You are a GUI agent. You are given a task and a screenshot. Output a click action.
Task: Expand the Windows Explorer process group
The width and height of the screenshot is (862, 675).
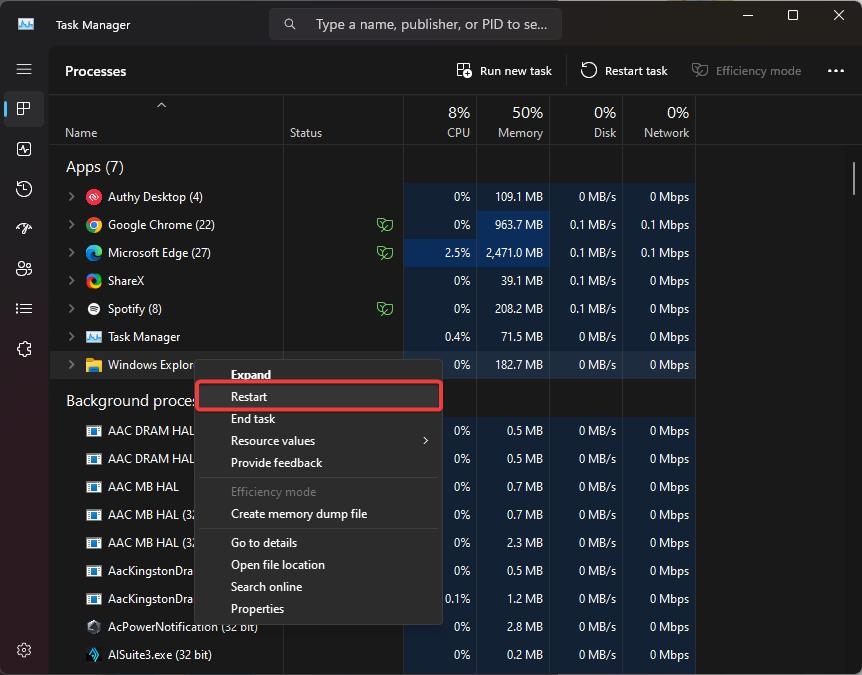pos(71,365)
